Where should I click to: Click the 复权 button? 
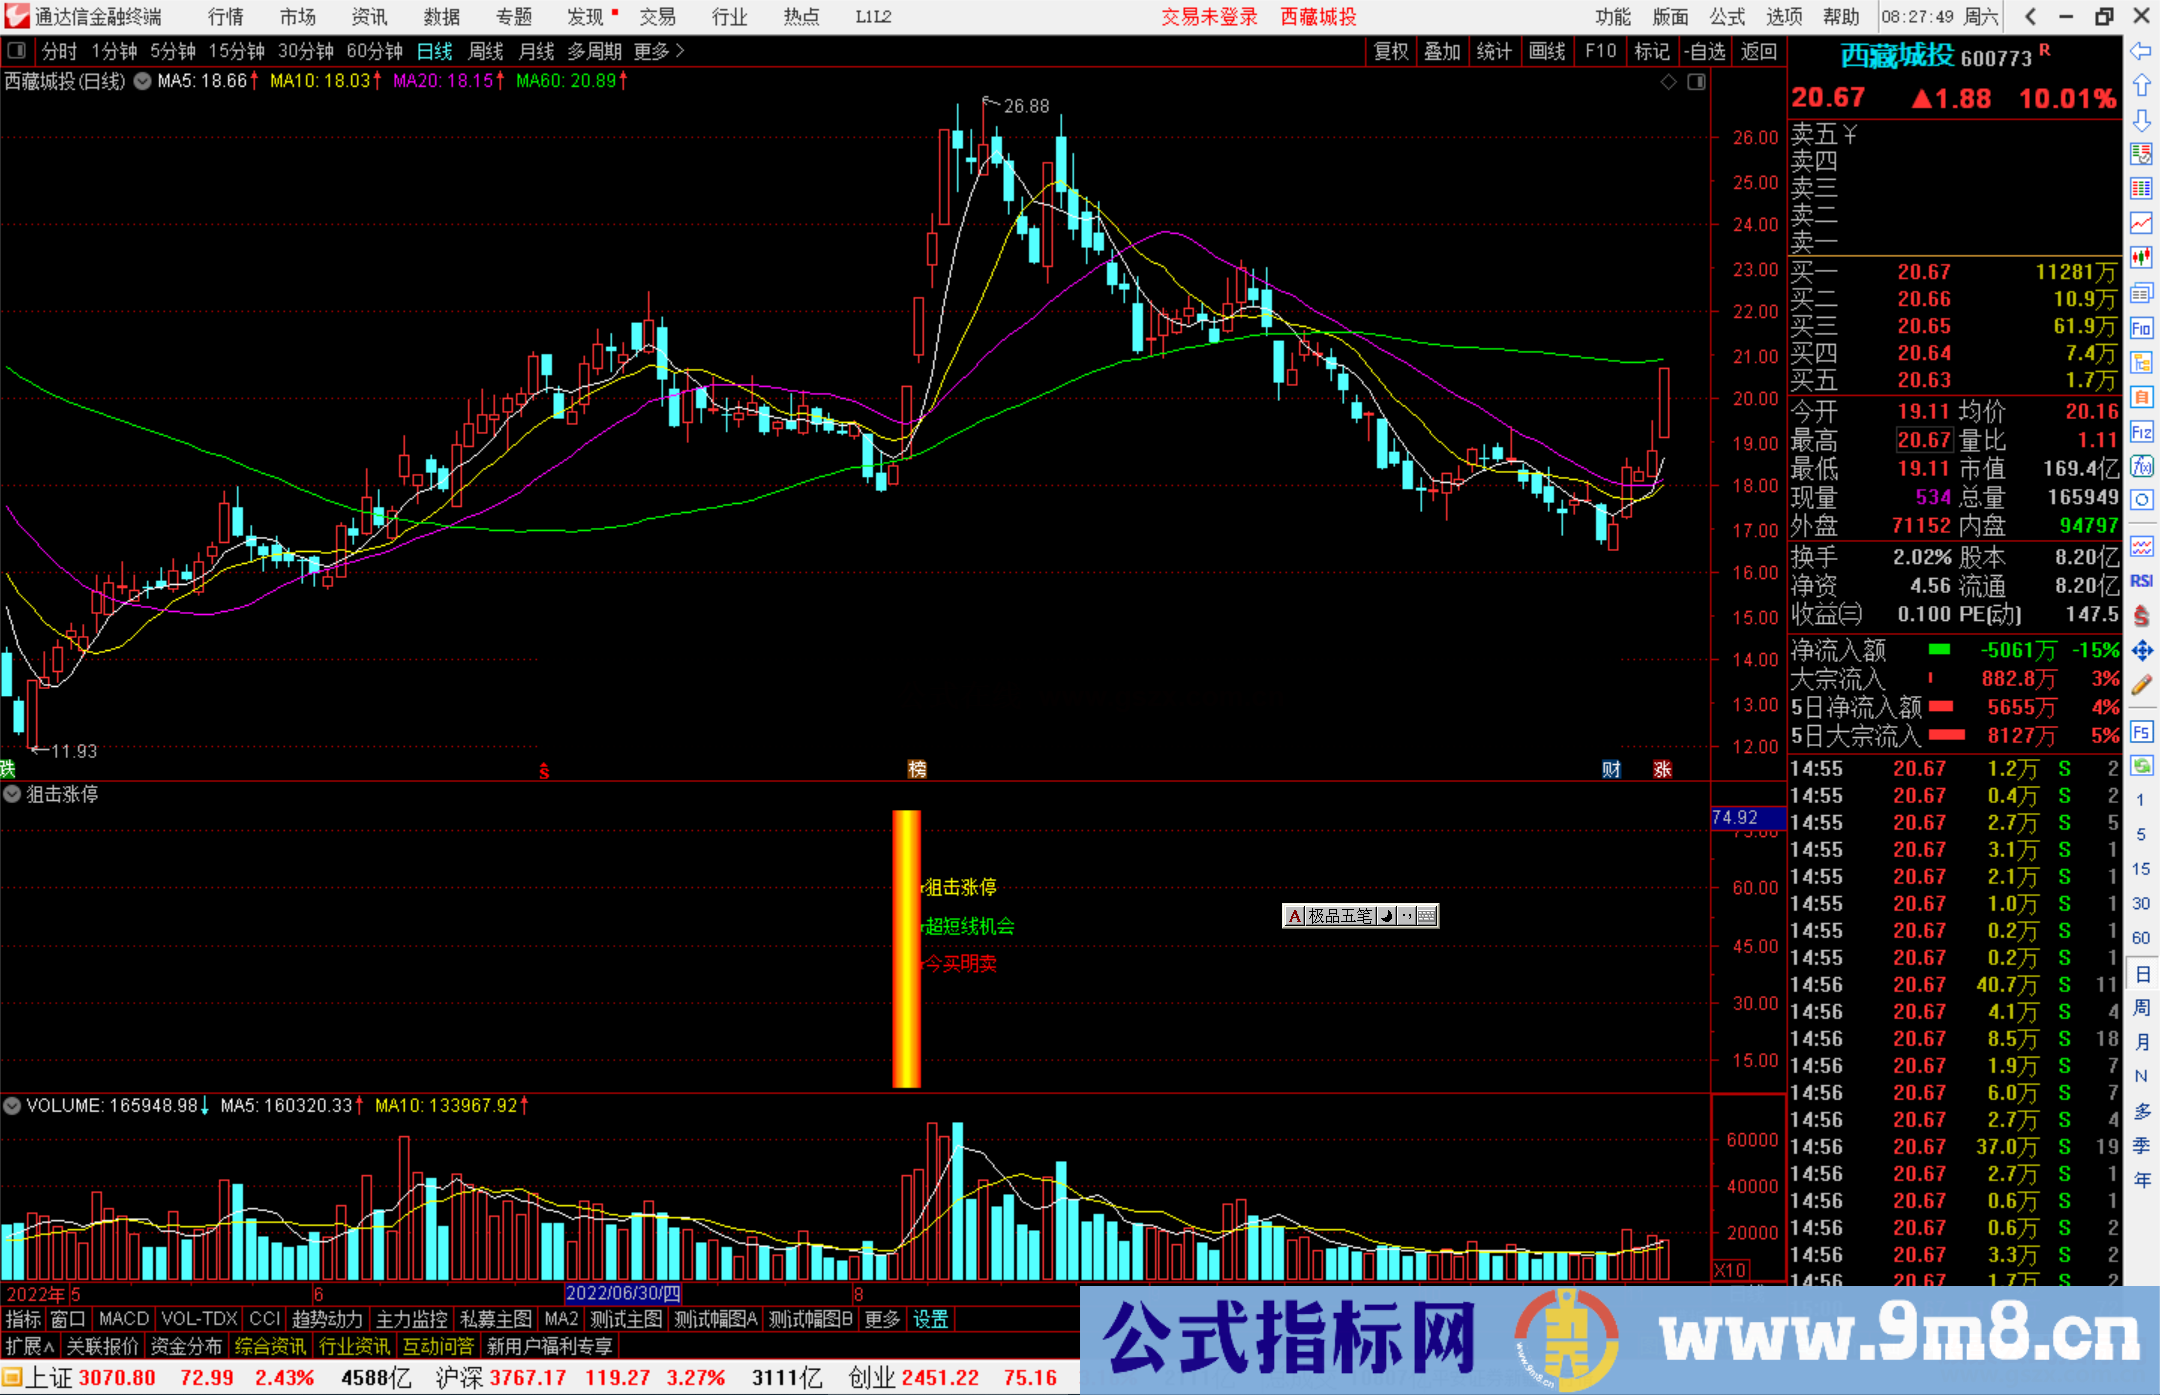click(x=1390, y=51)
